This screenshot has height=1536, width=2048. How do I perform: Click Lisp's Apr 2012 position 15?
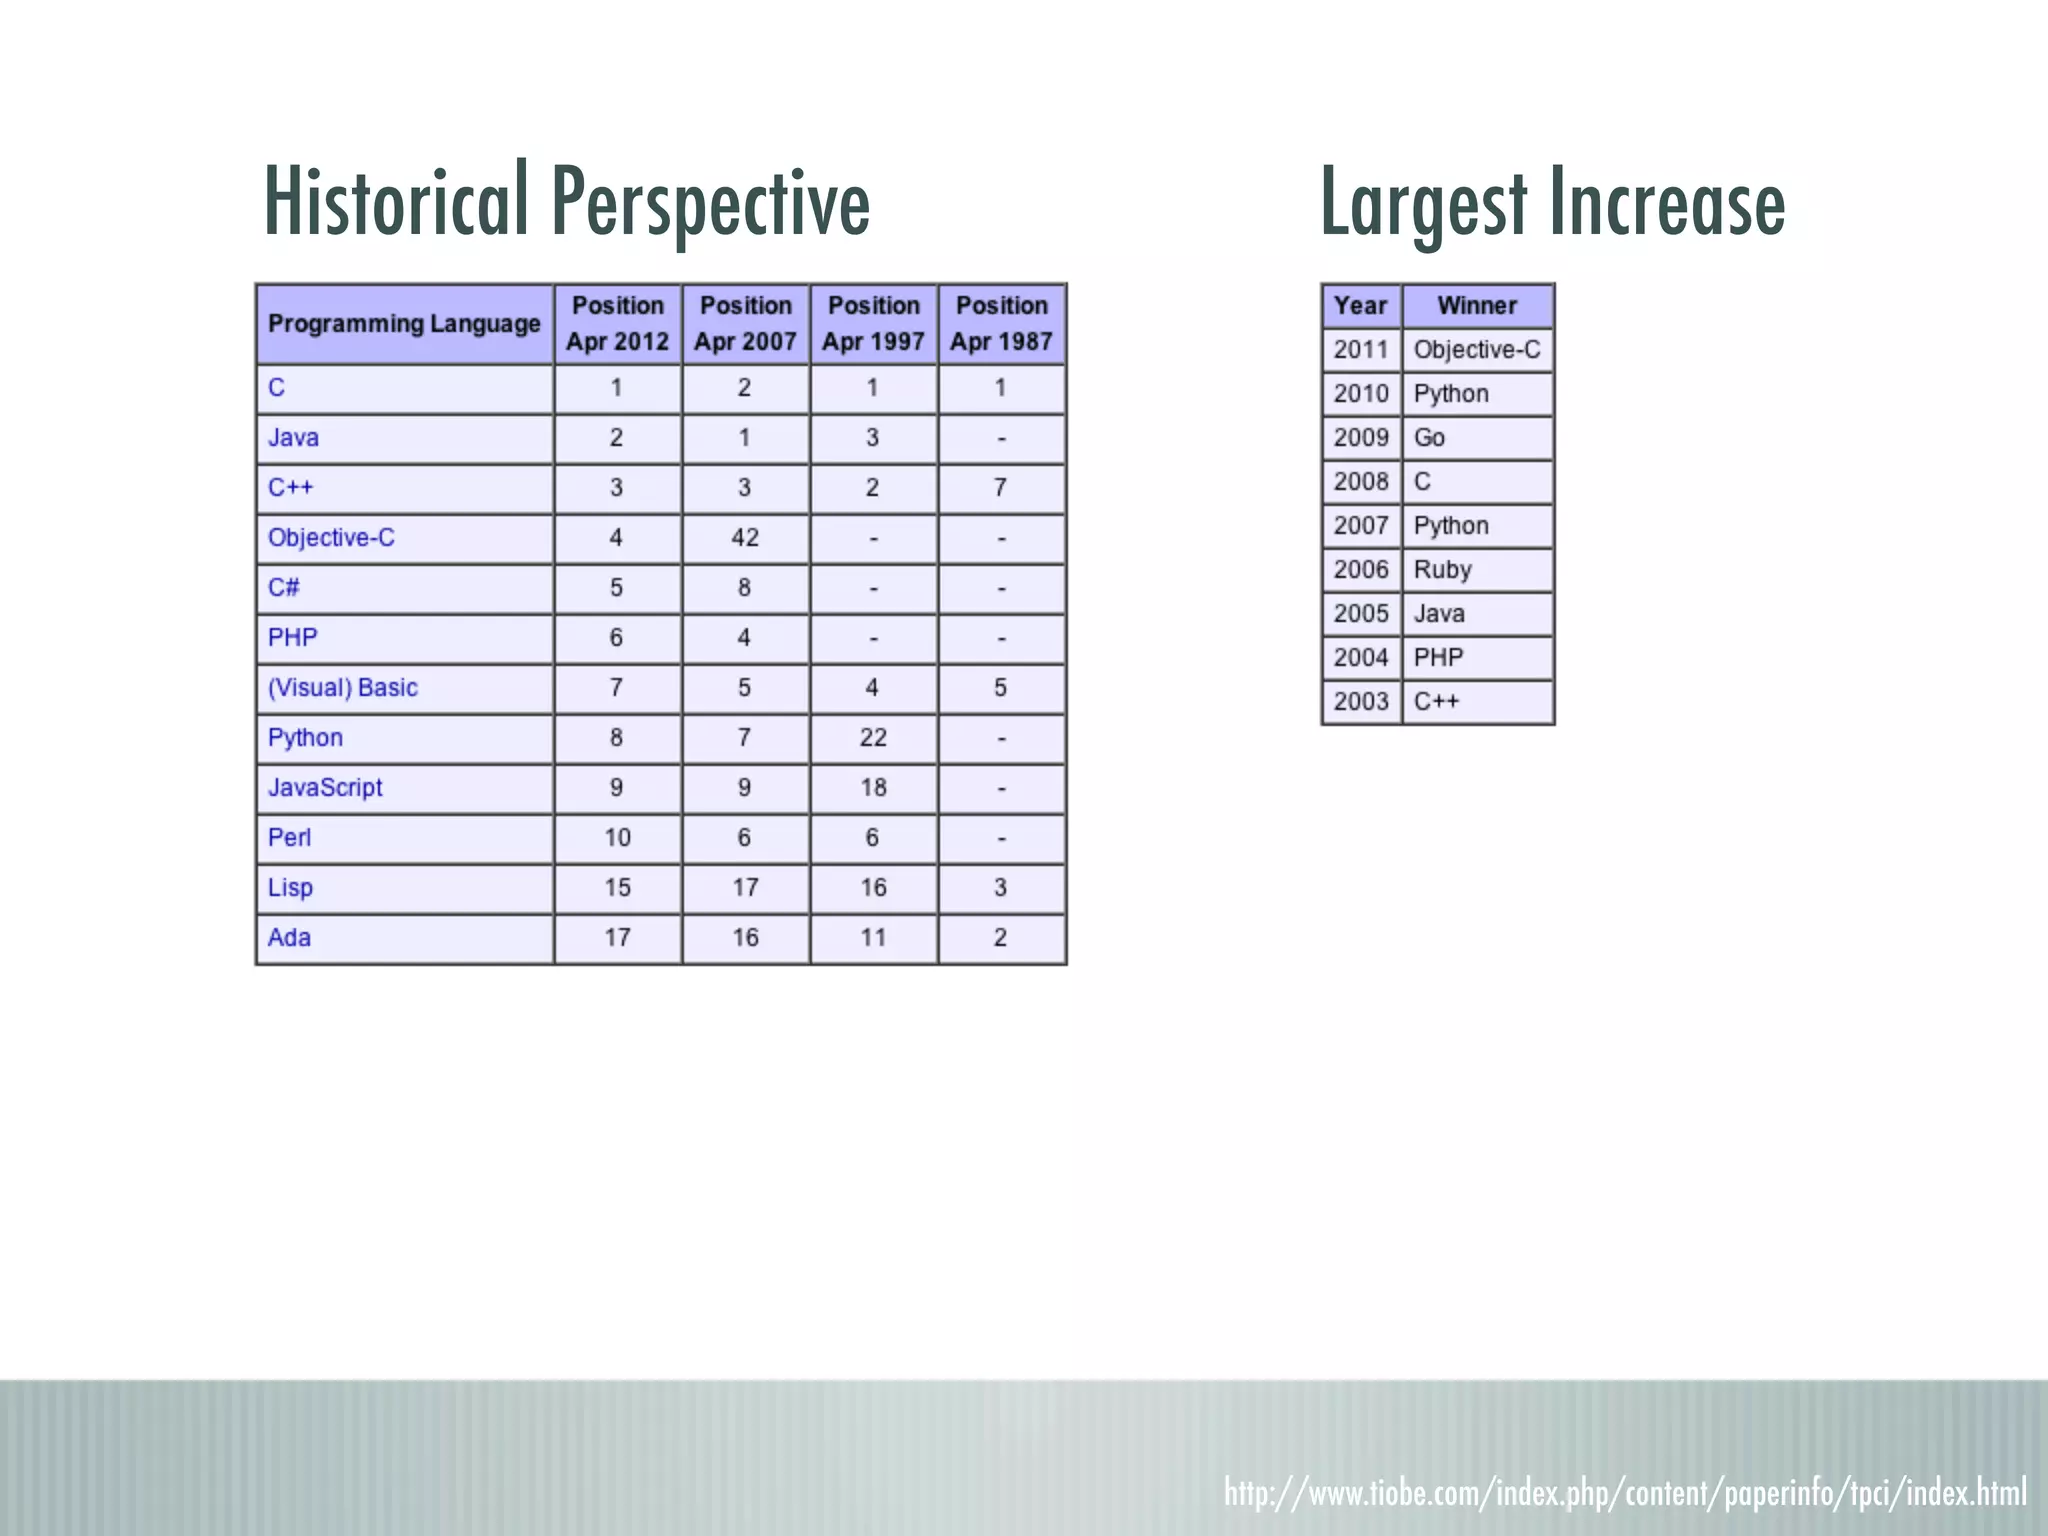(x=618, y=889)
